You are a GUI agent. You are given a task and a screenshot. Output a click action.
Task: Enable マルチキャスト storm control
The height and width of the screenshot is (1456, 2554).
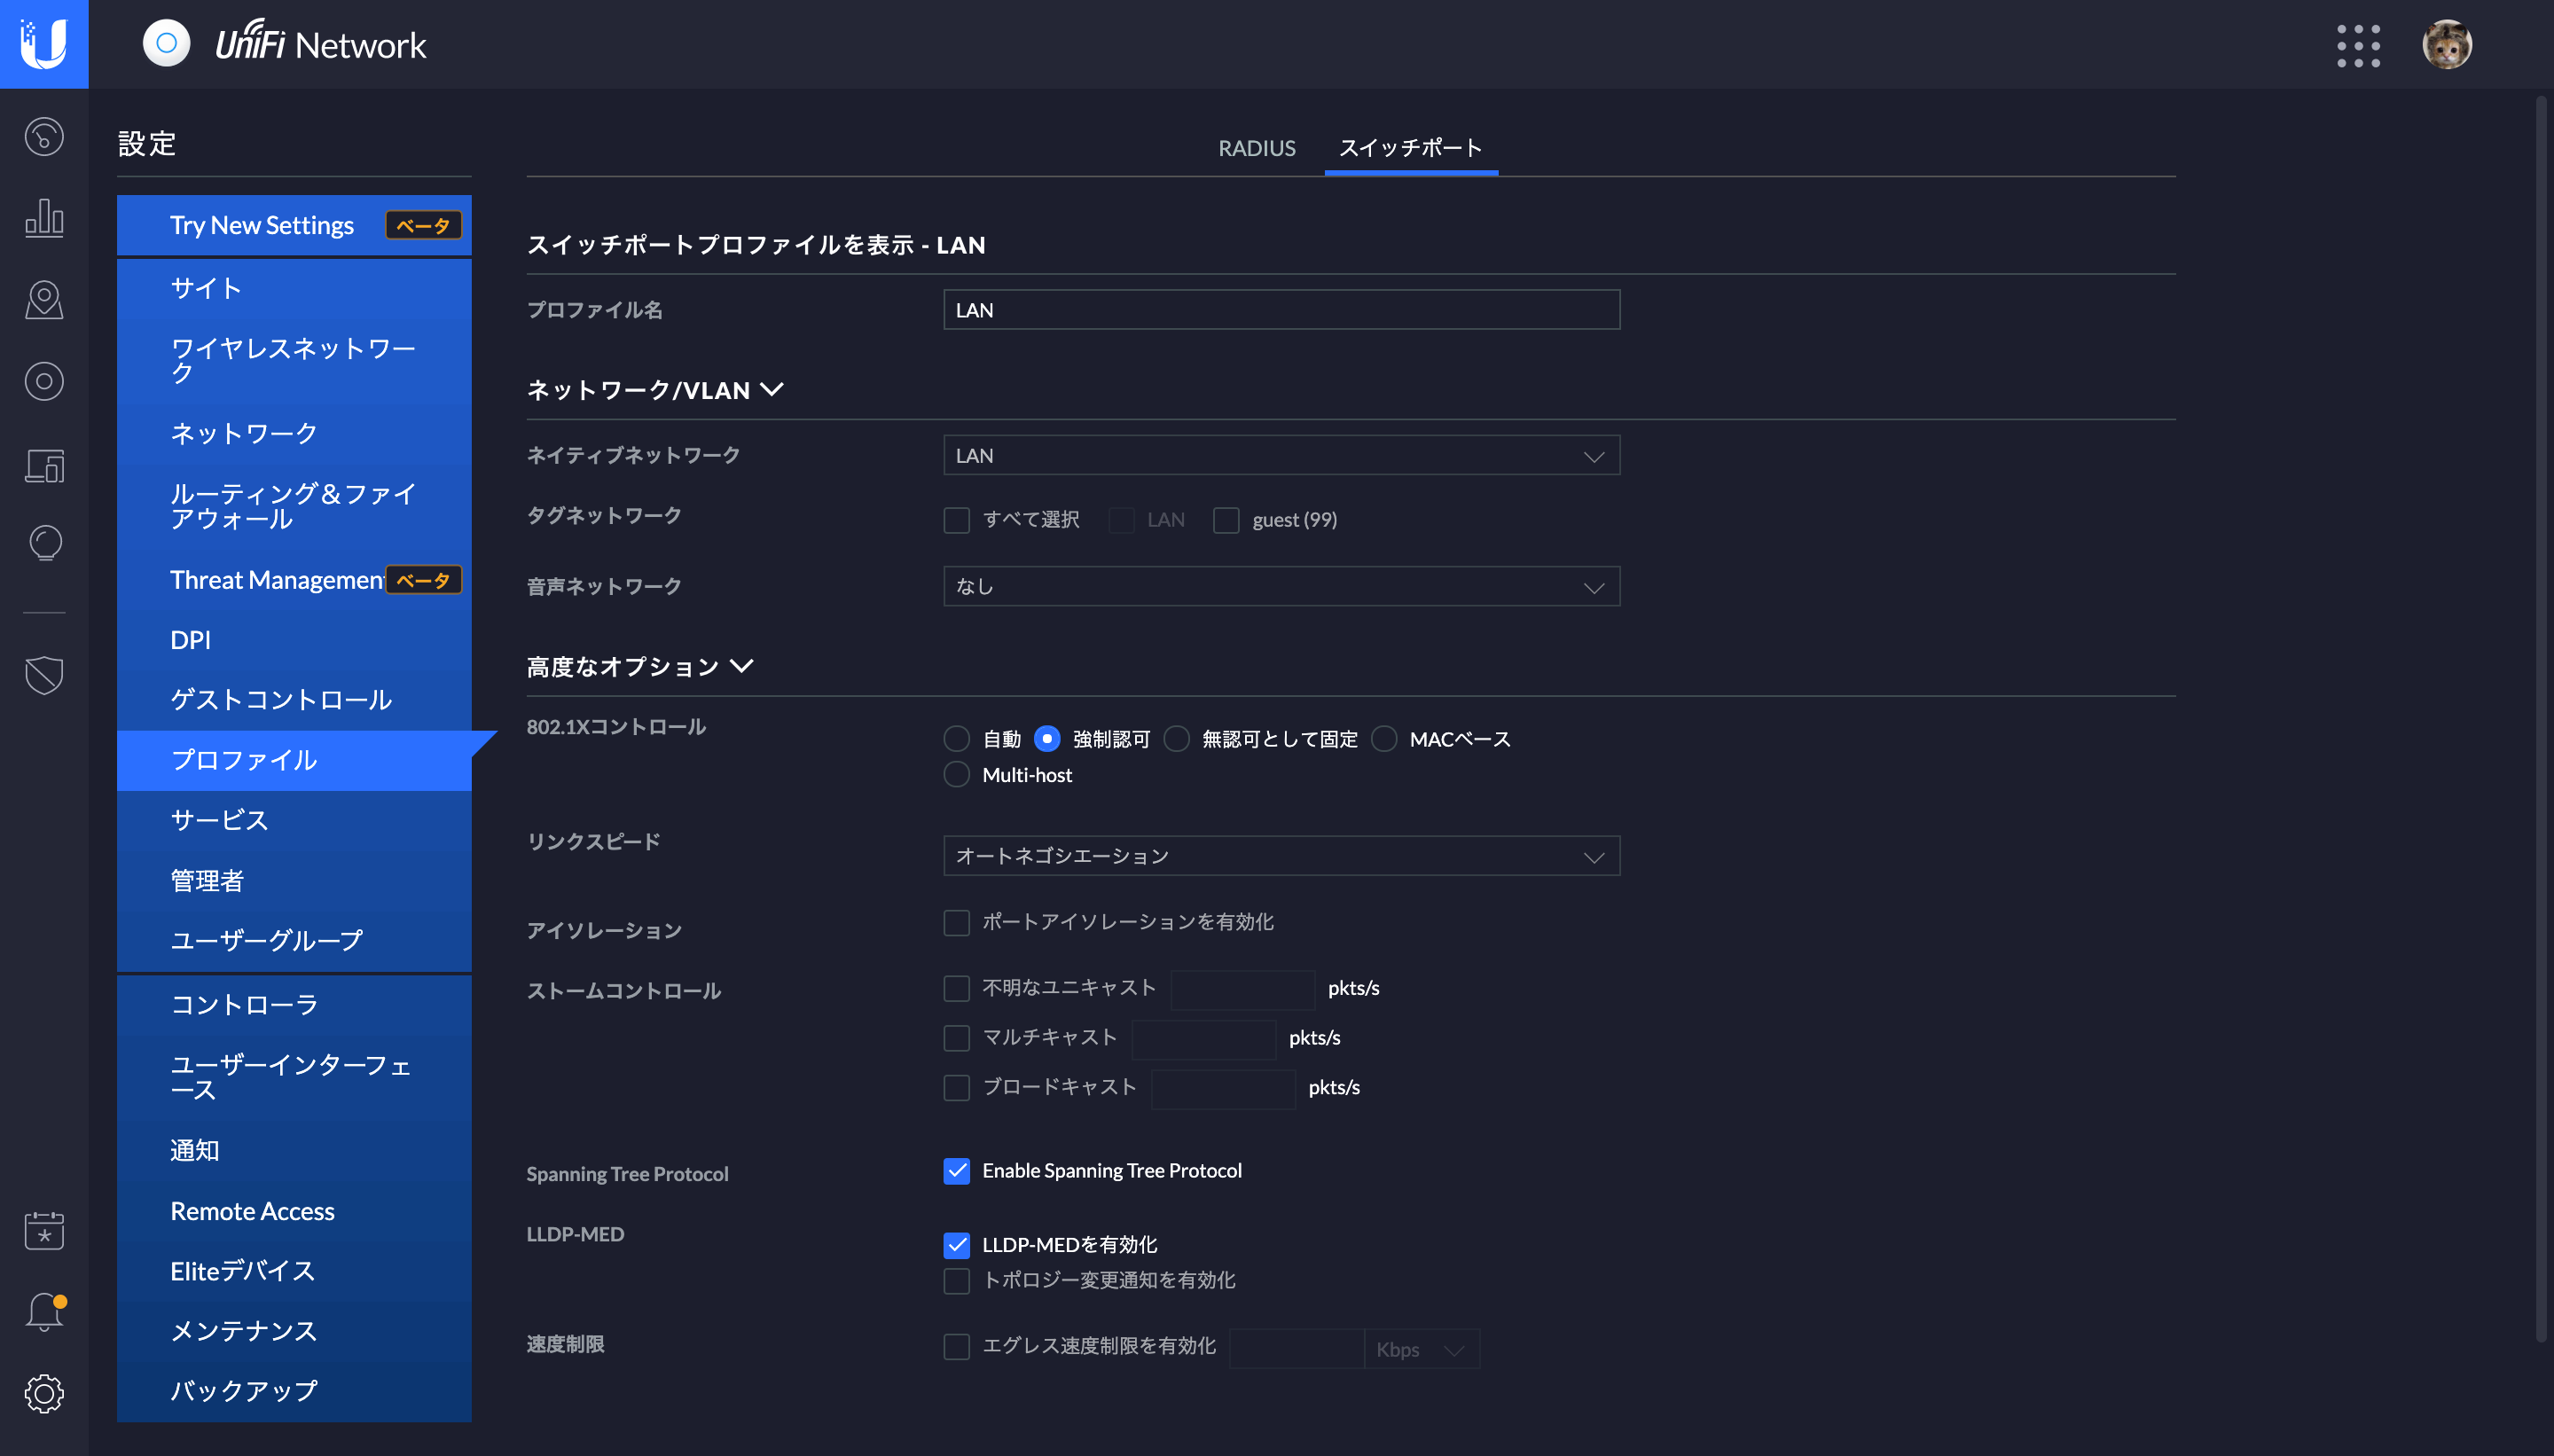pyautogui.click(x=956, y=1038)
